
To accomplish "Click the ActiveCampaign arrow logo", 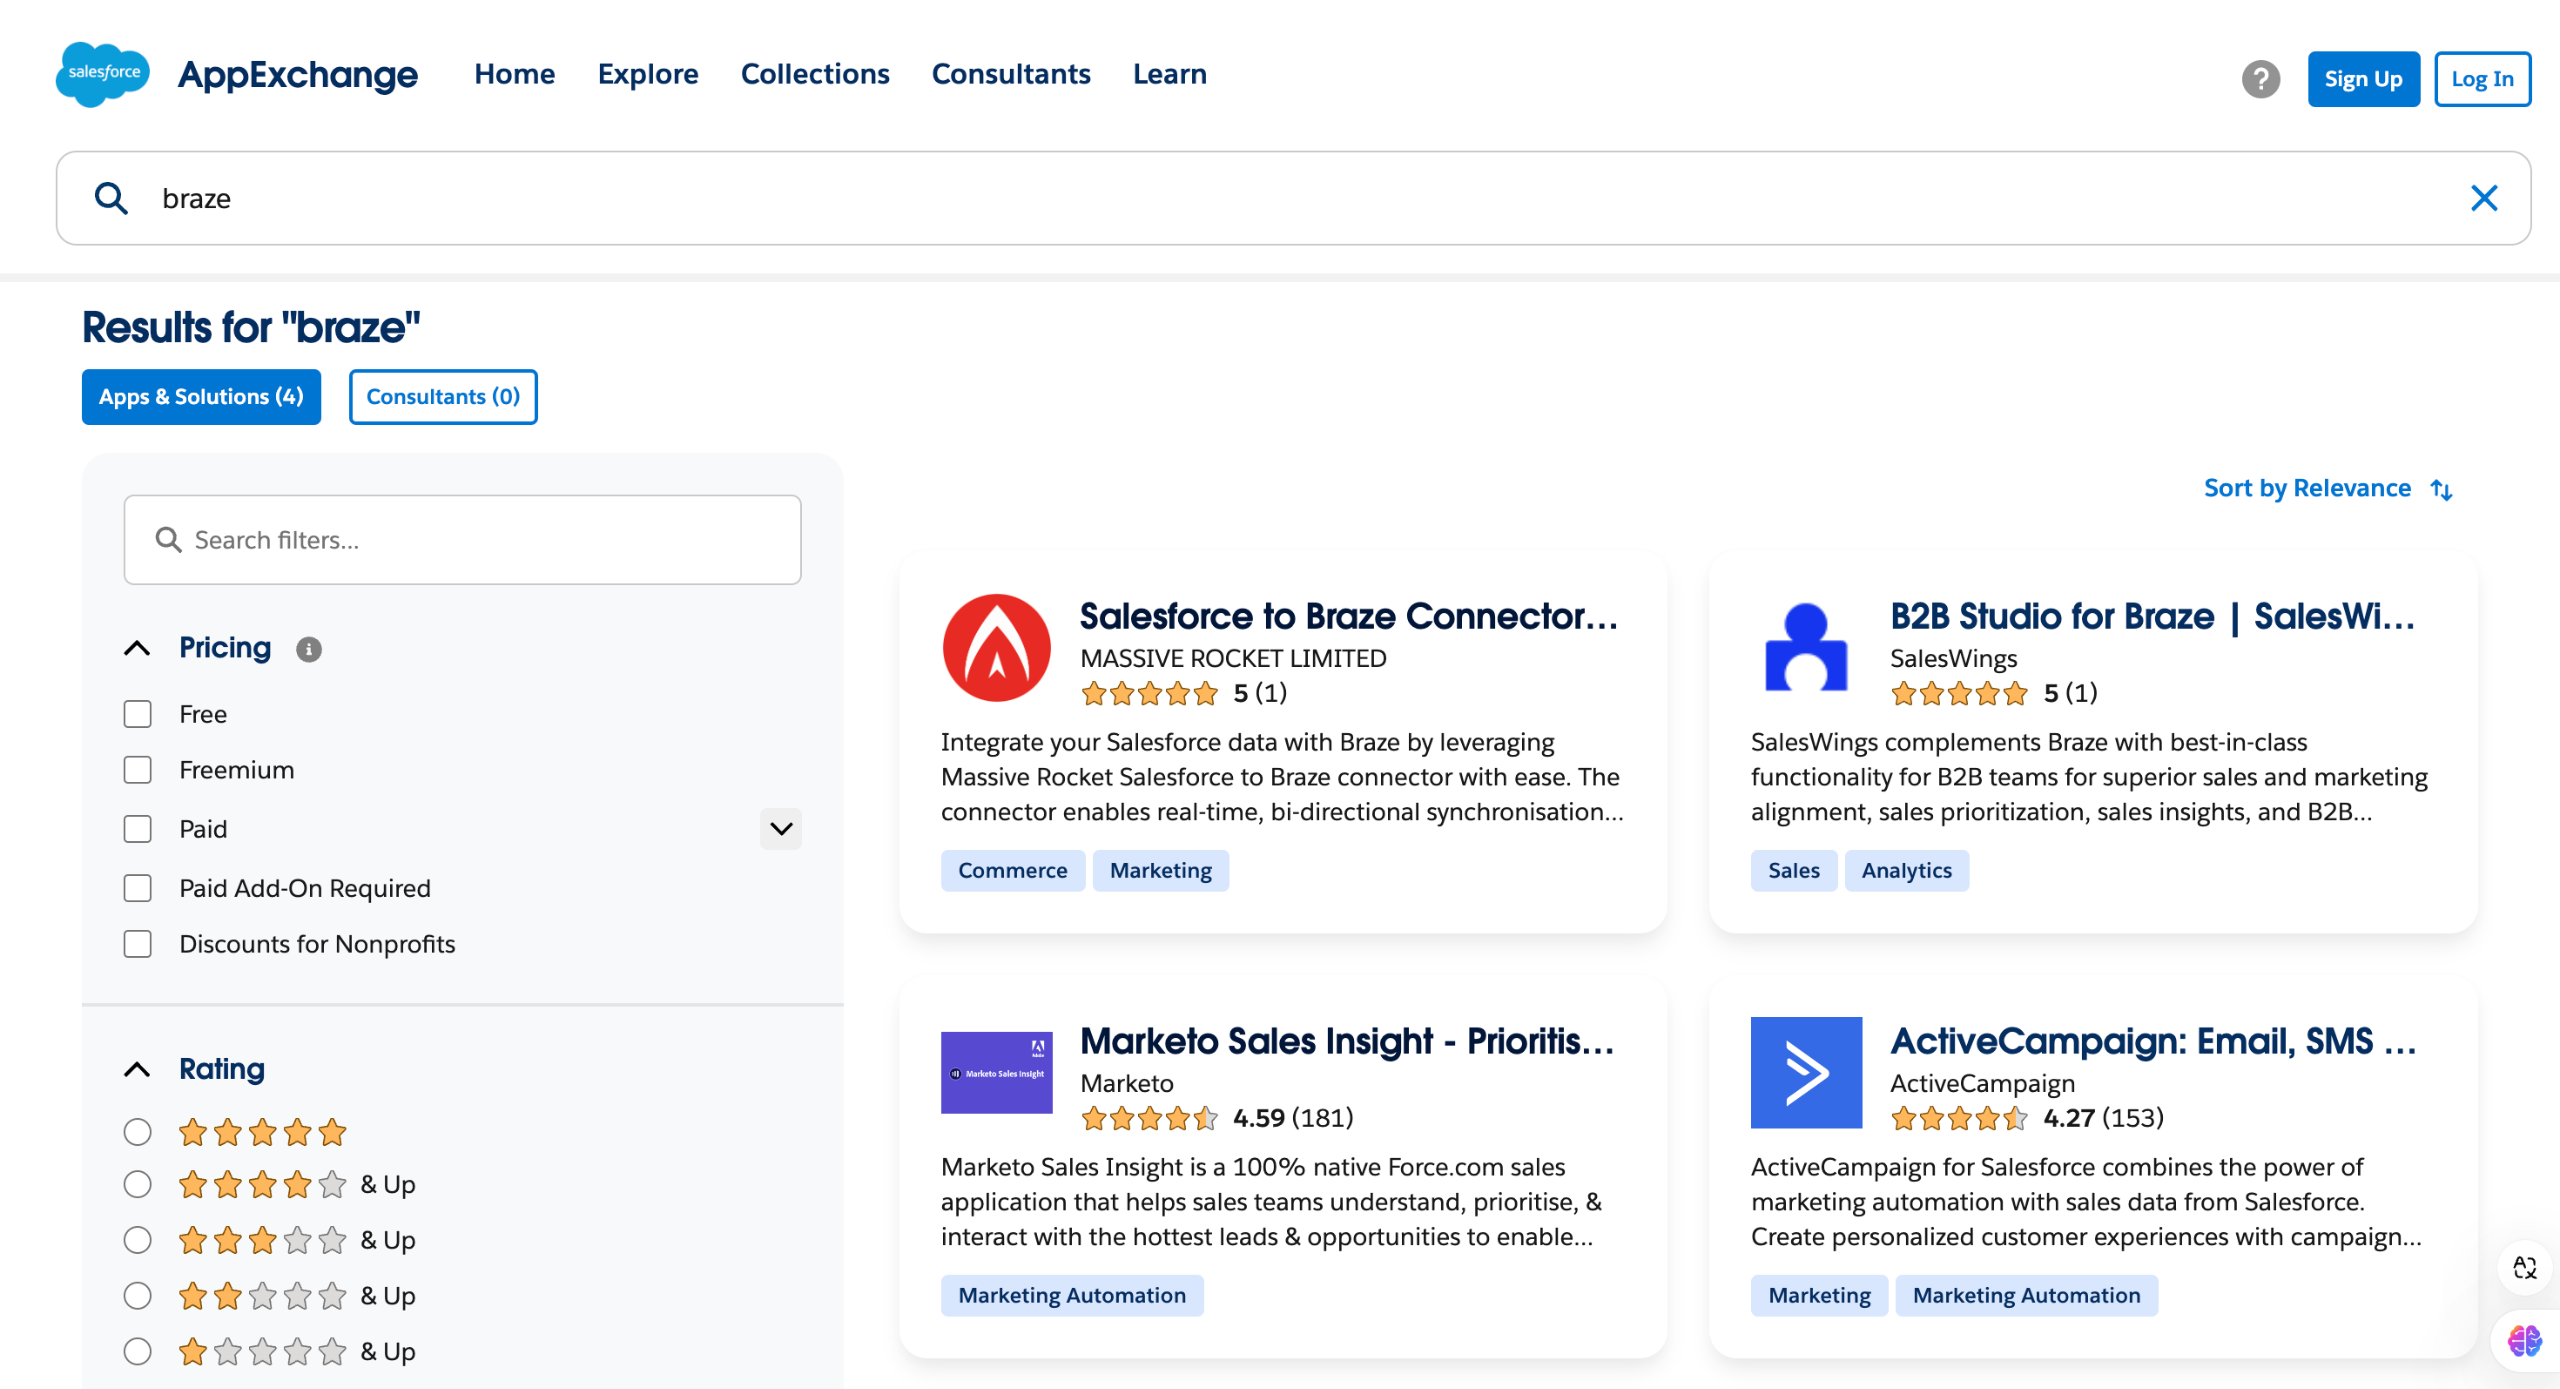I will (1806, 1072).
